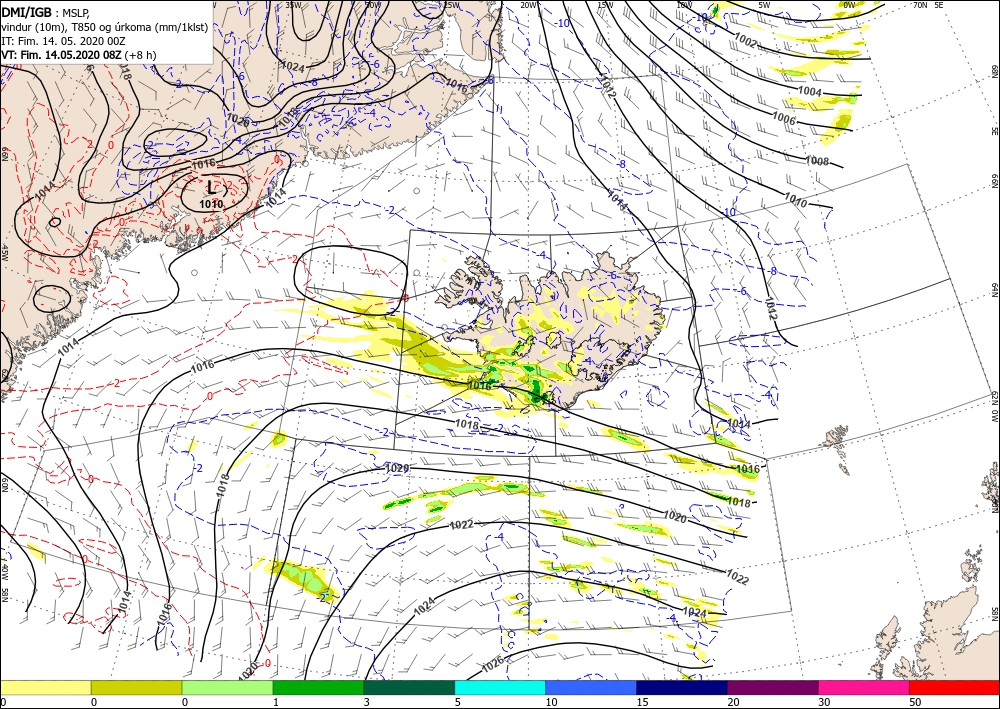The image size is (1000, 709).
Task: Click the legend scale value 20
Action: pyautogui.click(x=733, y=702)
